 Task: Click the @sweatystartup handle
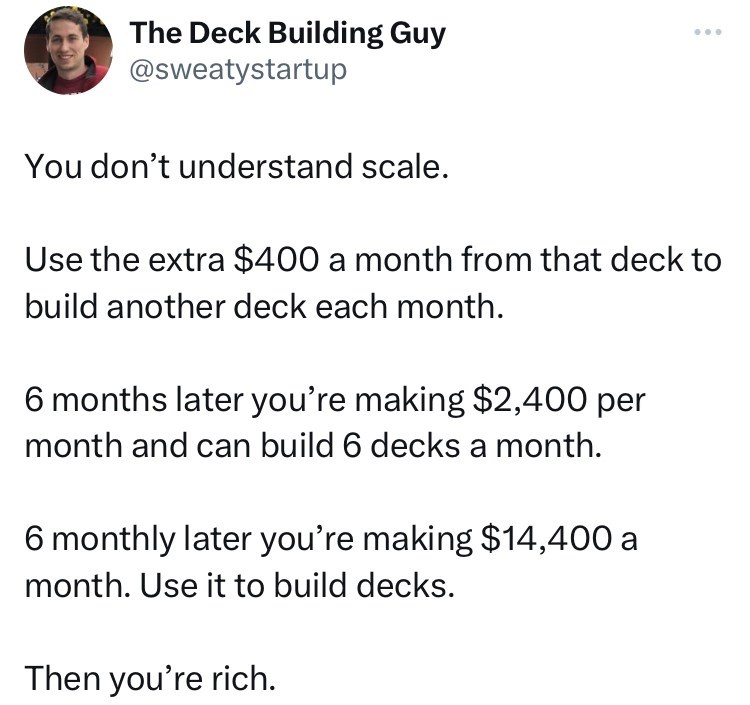[x=238, y=70]
